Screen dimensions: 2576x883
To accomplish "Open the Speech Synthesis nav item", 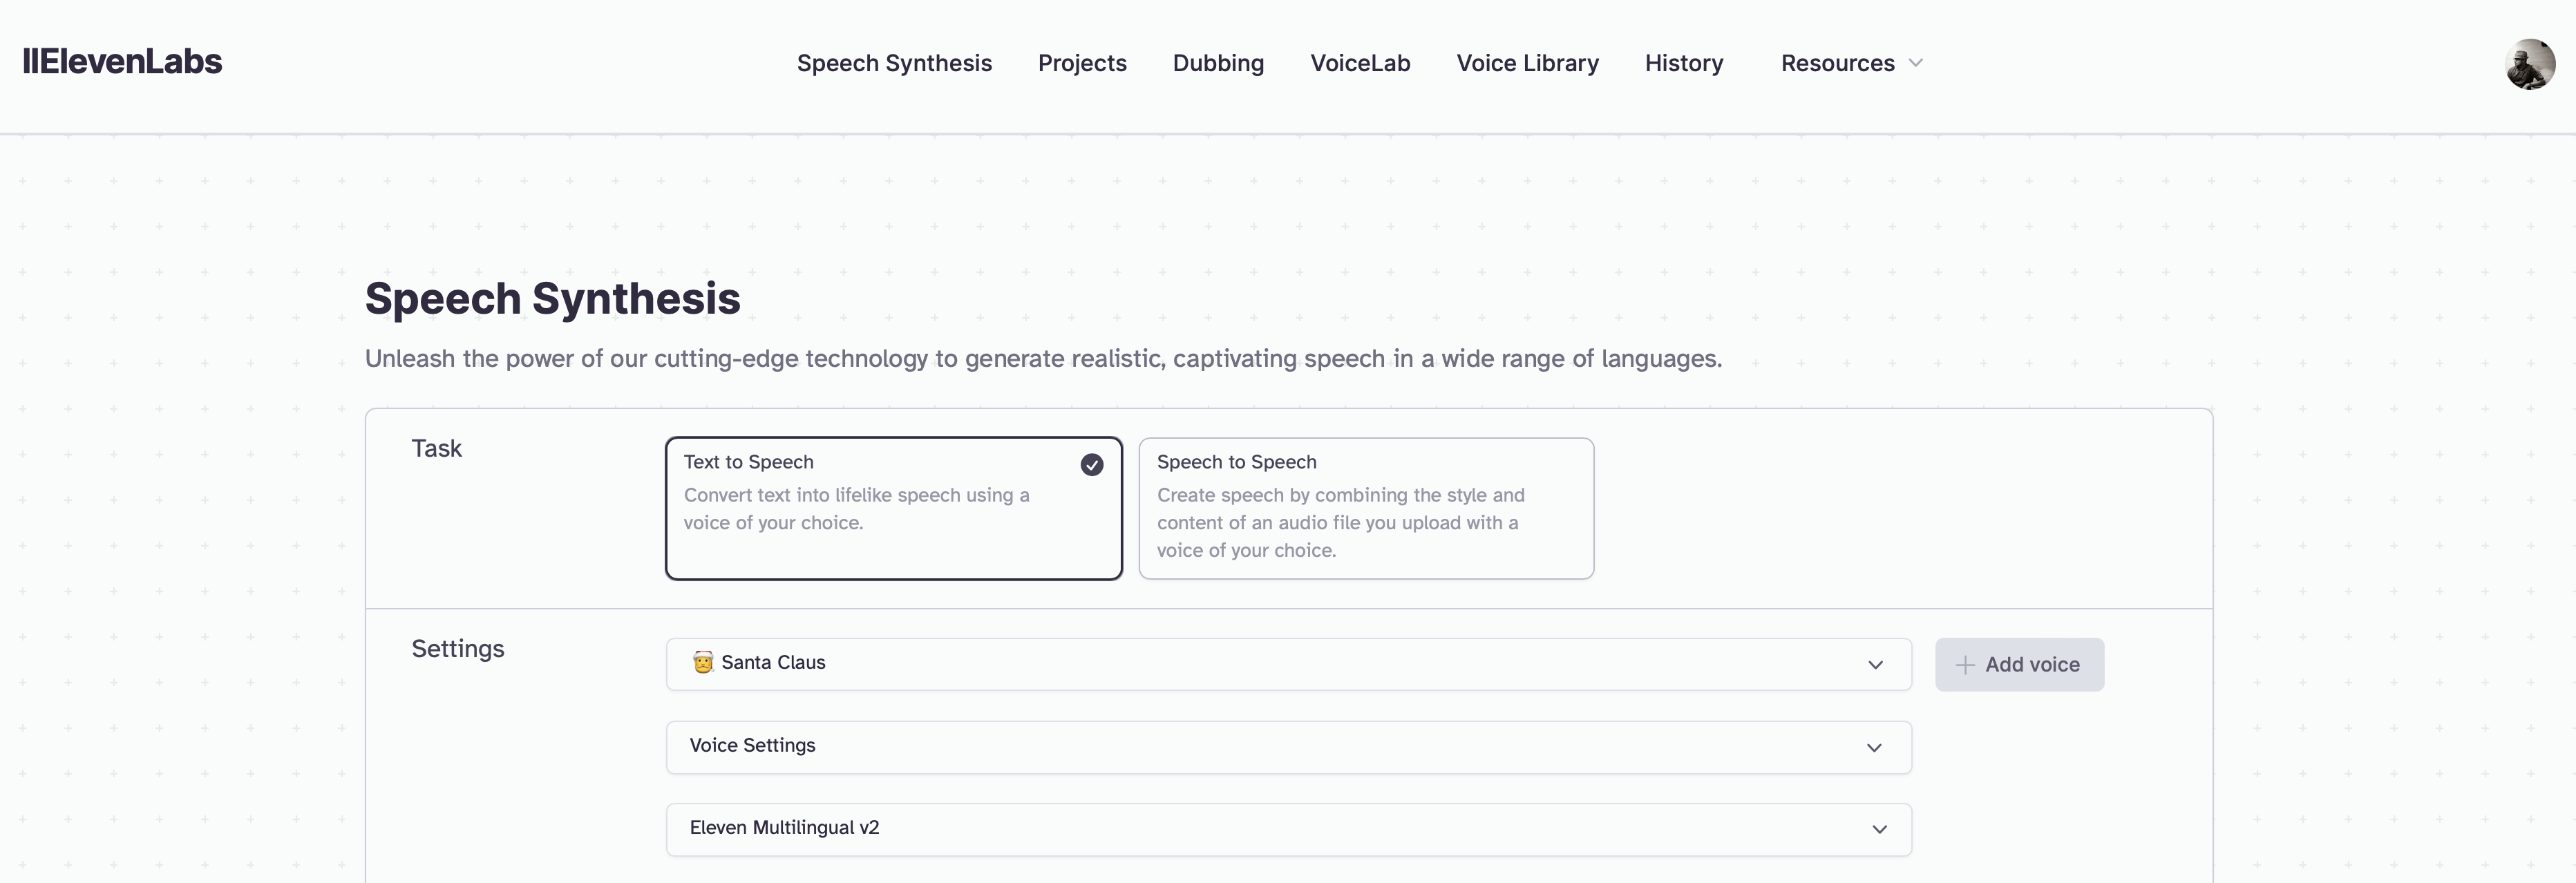I will (x=894, y=63).
